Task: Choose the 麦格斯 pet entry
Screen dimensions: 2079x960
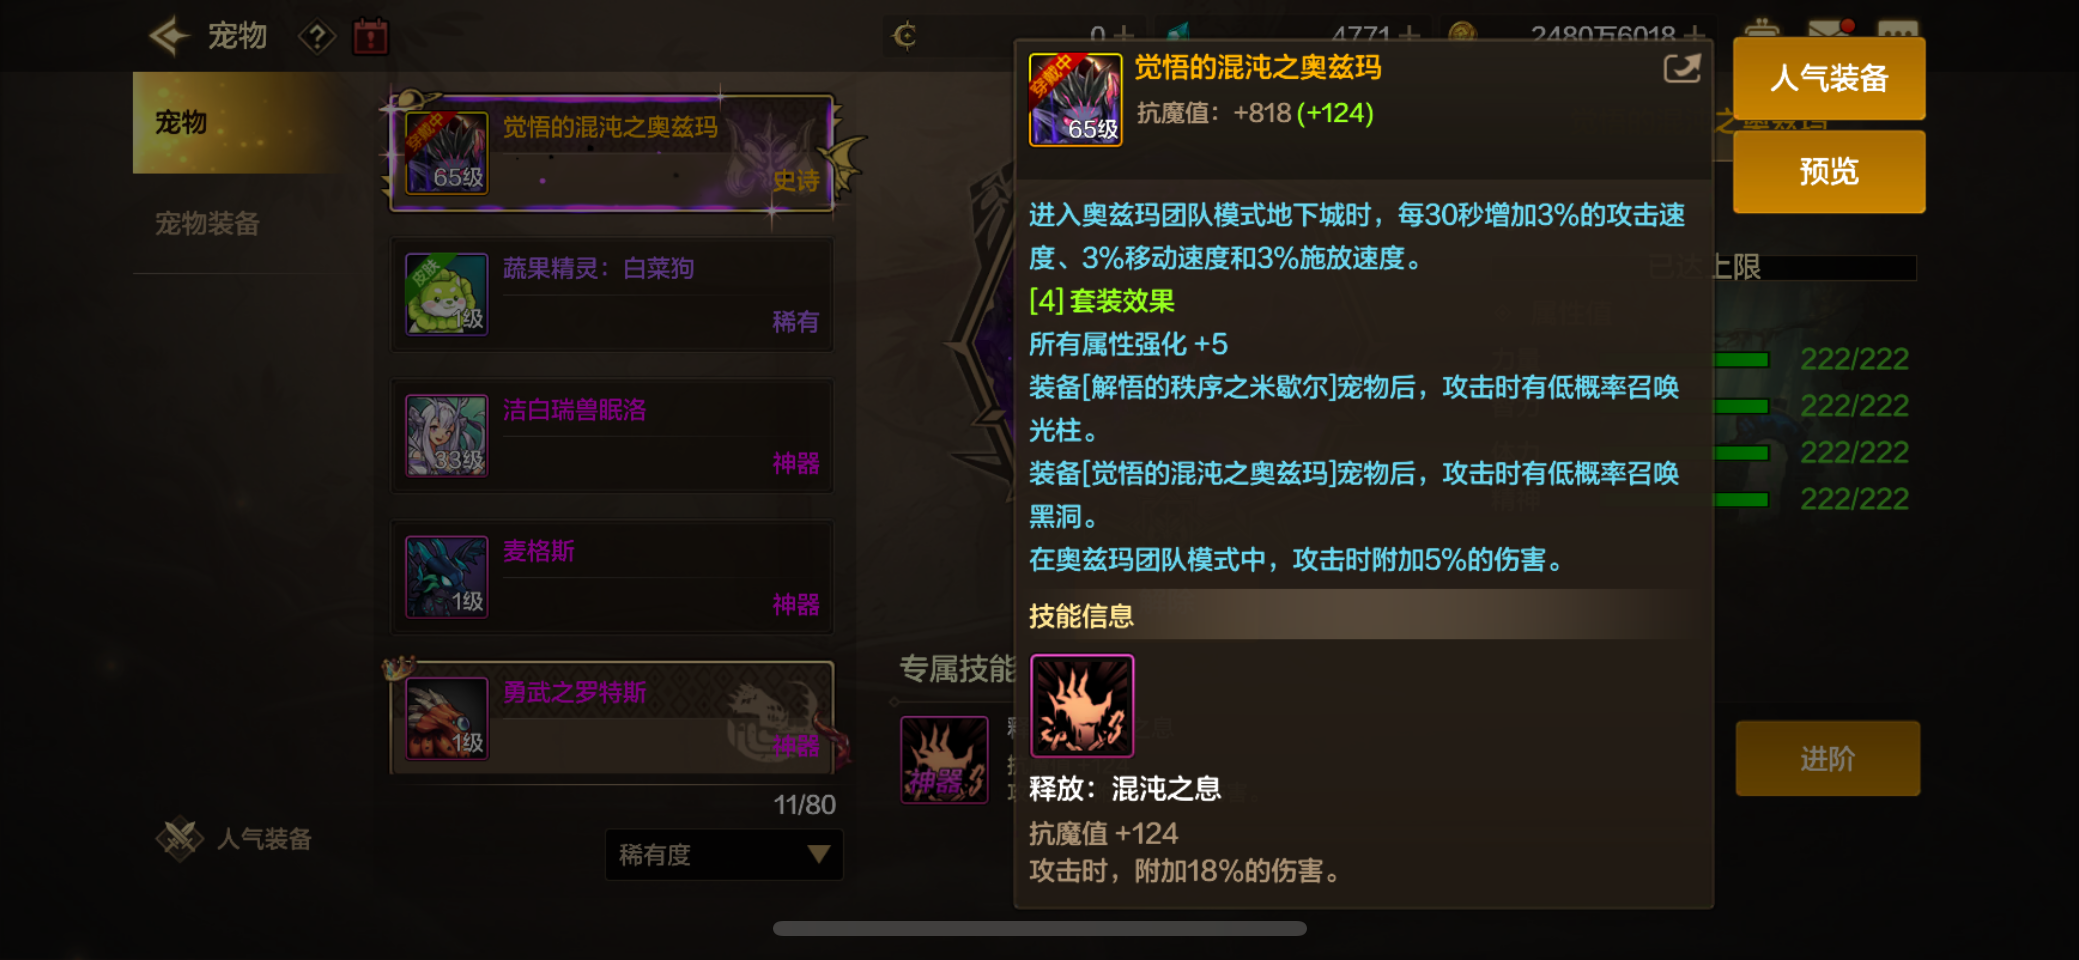Action: click(612, 577)
